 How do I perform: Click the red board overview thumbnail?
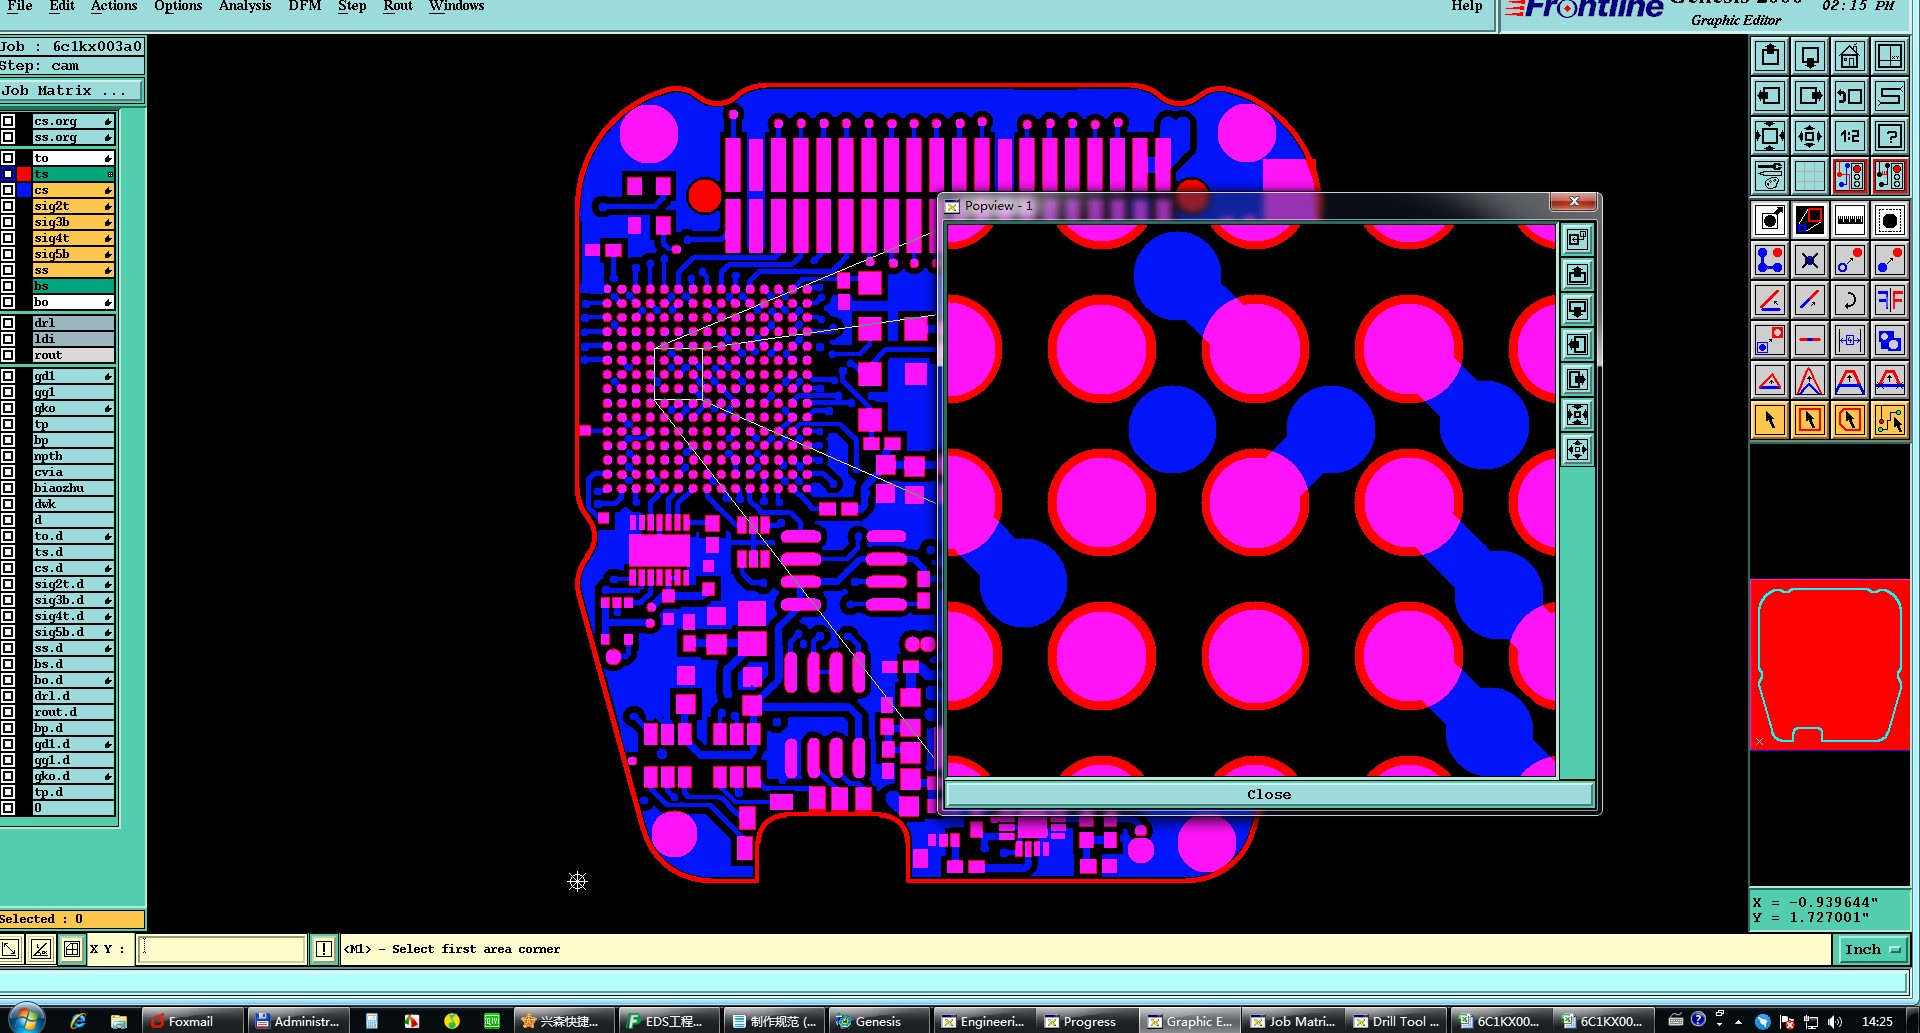point(1829,664)
